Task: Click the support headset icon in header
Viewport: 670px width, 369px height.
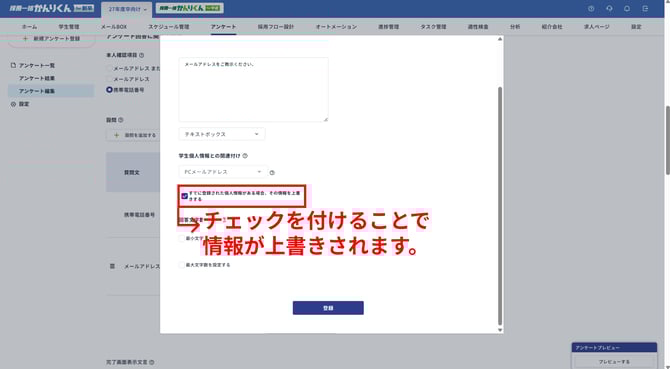Action: (609, 9)
